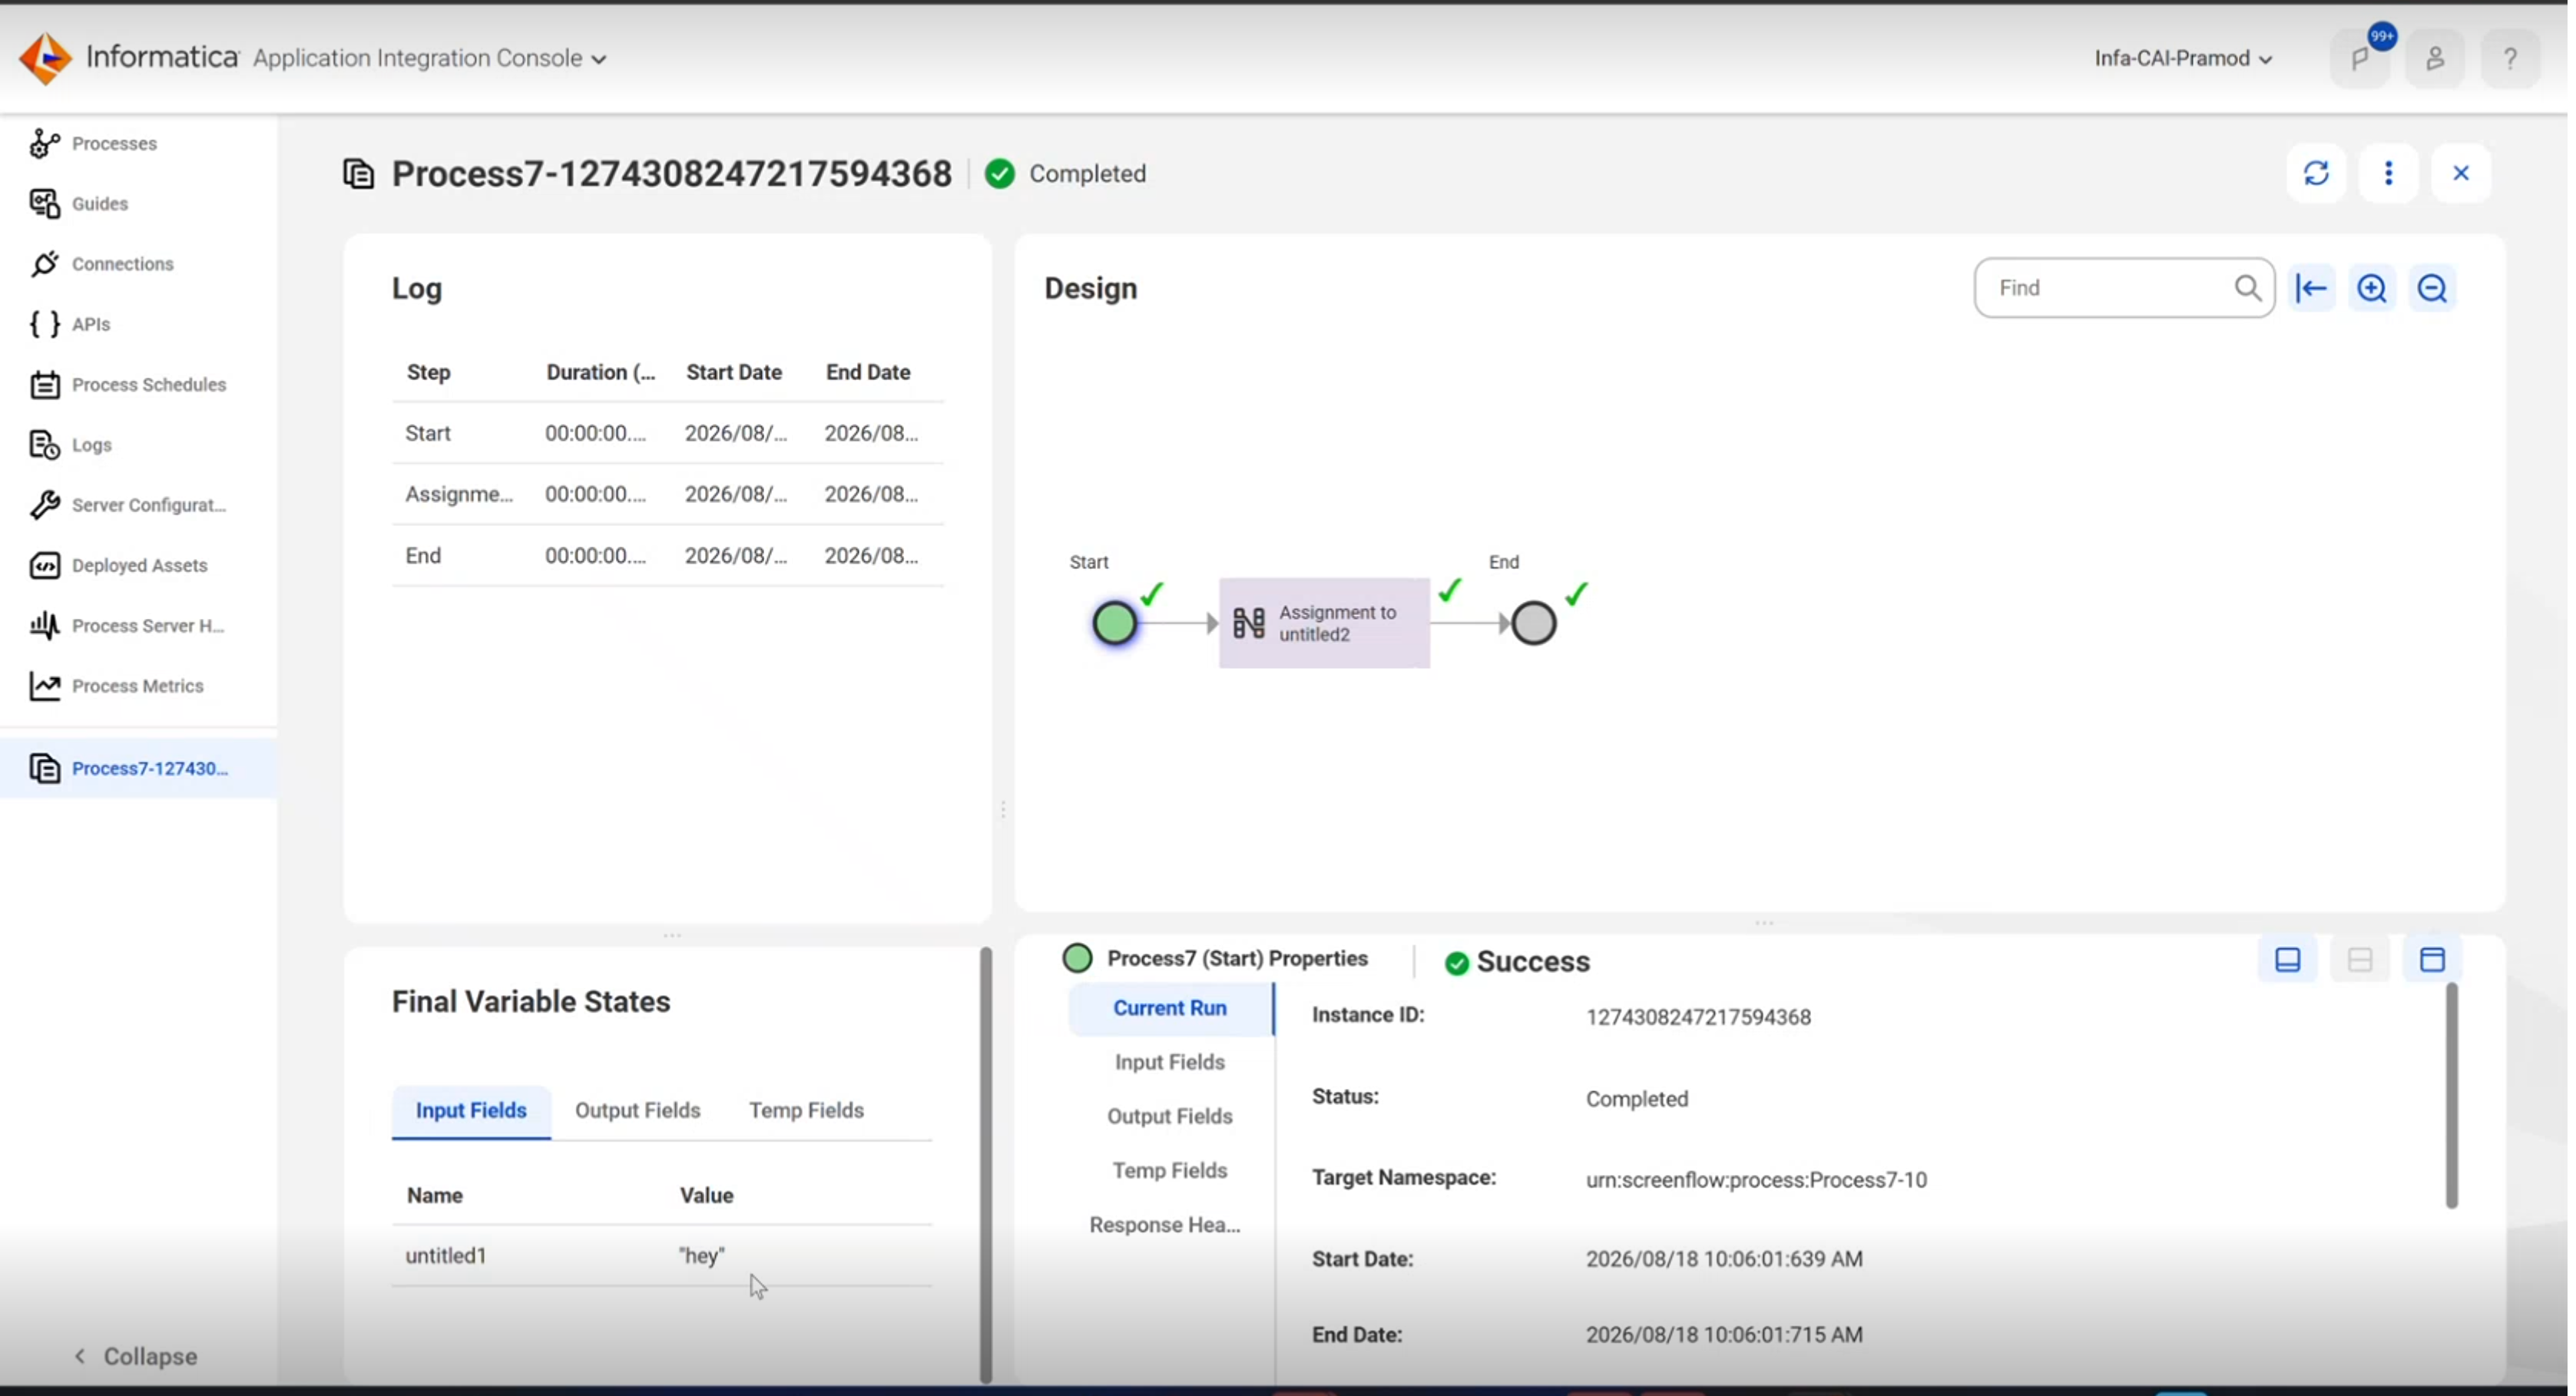Select the Assignme... row in Log

[x=667, y=494]
